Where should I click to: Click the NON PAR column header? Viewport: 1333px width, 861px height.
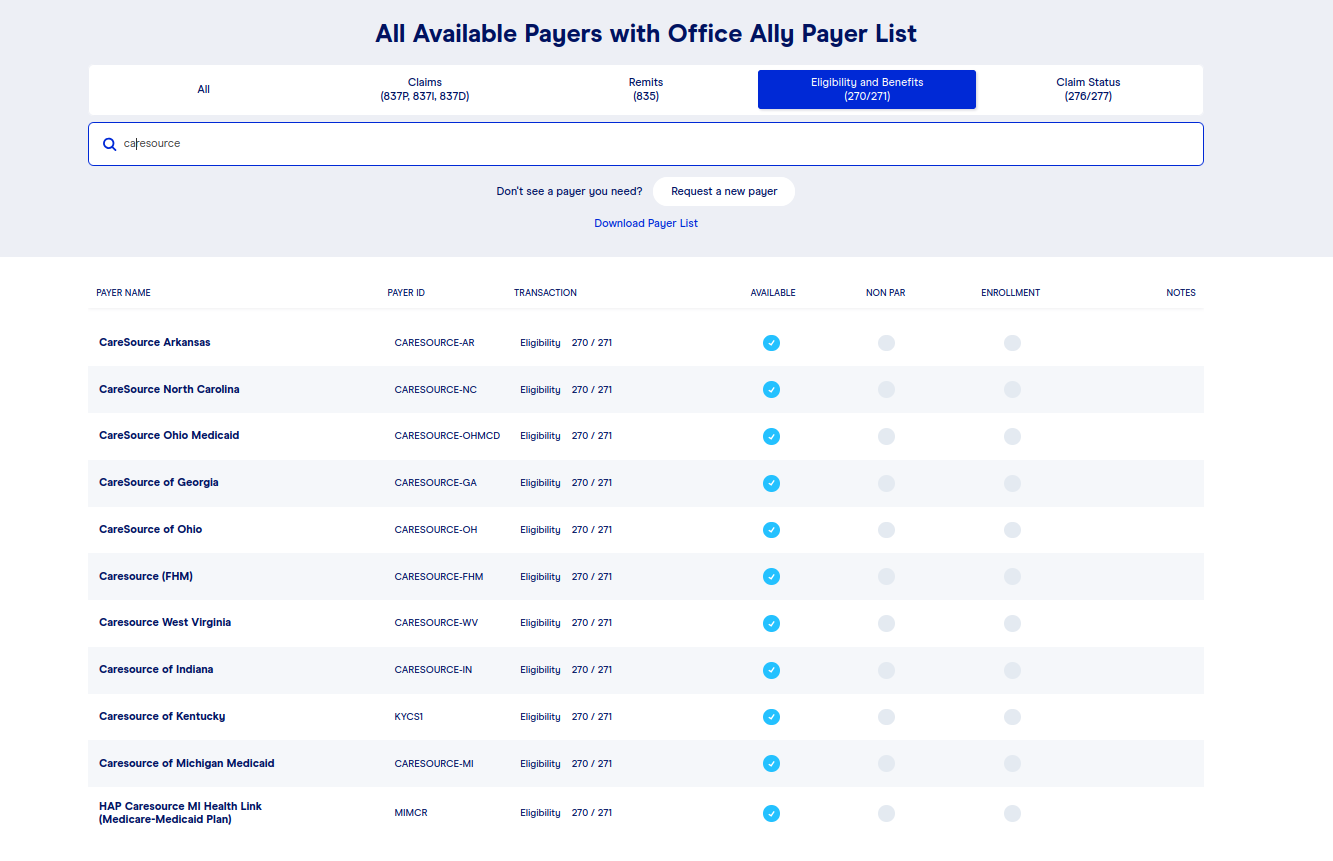[x=886, y=293]
